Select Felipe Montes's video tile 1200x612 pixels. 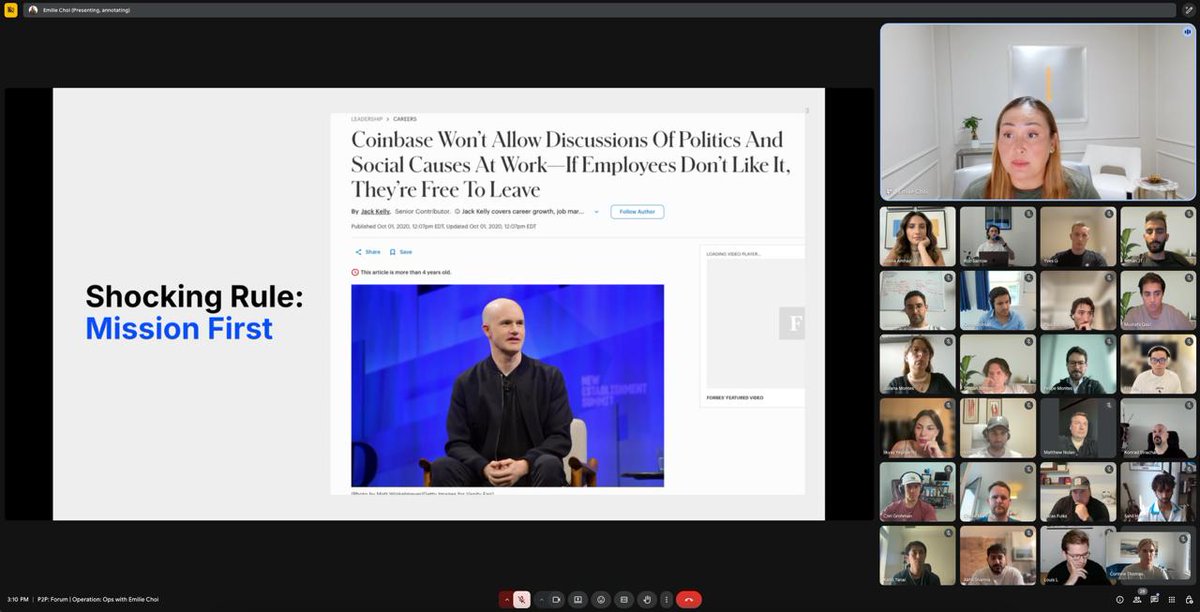(x=1077, y=364)
